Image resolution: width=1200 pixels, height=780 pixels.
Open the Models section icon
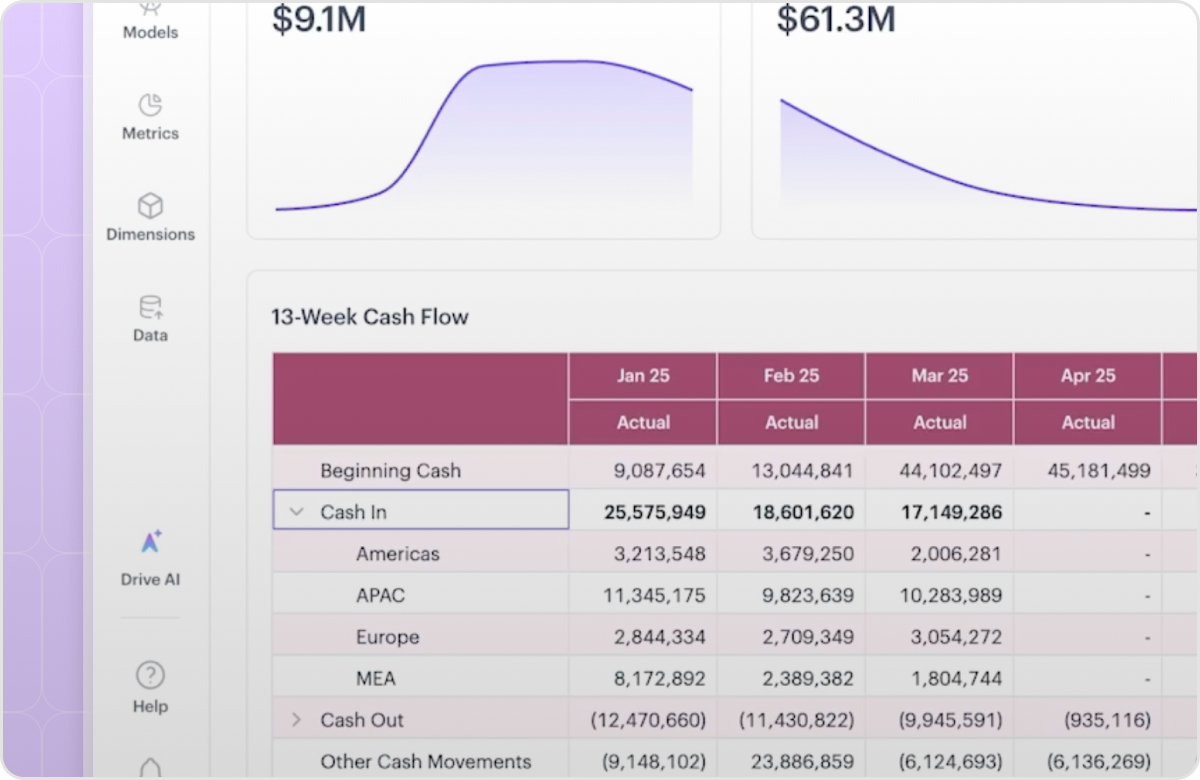coord(150,8)
